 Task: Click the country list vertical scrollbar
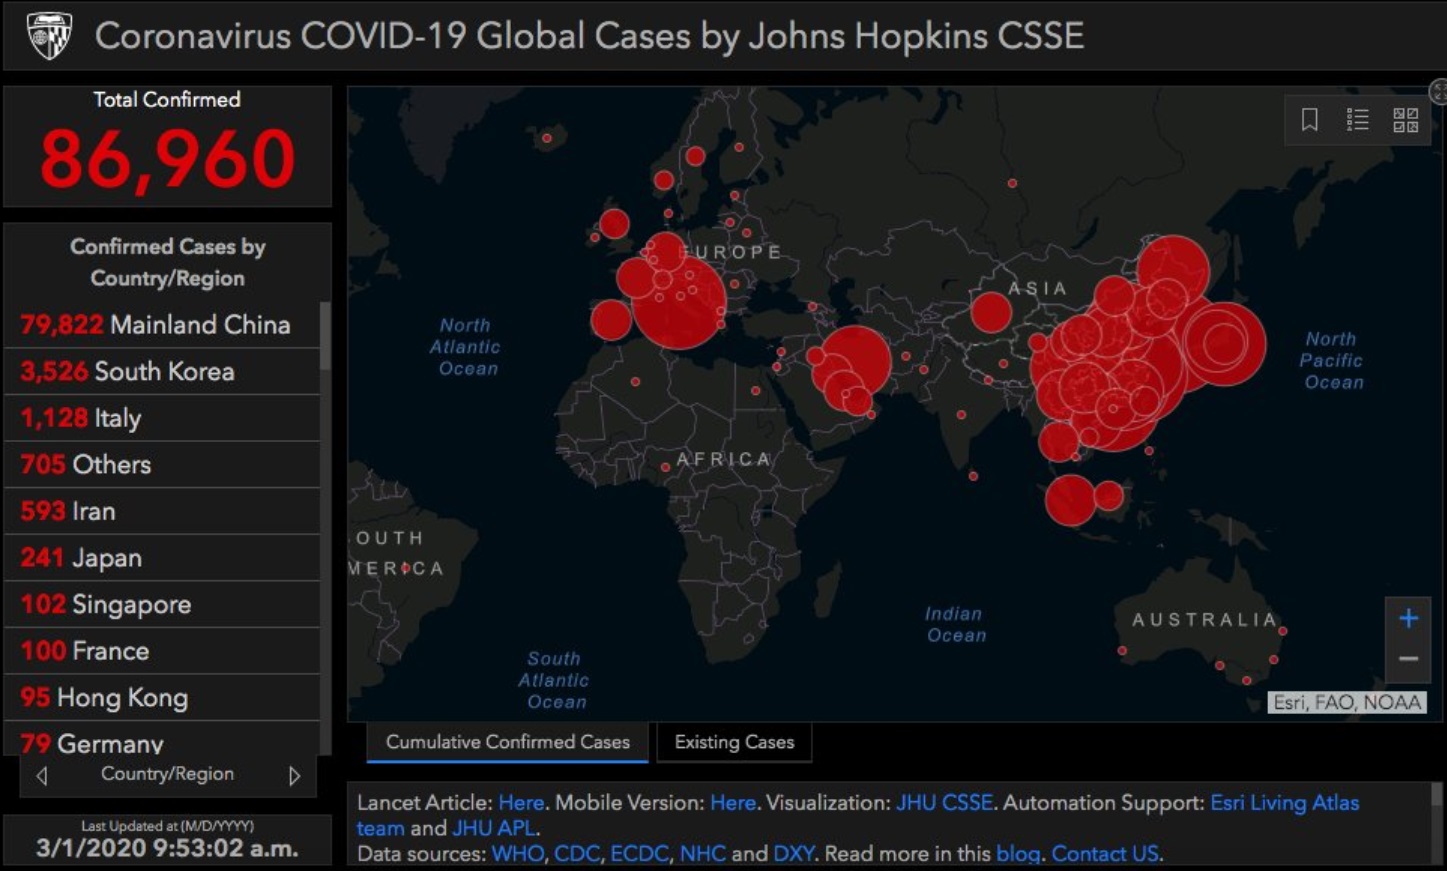pos(325,335)
